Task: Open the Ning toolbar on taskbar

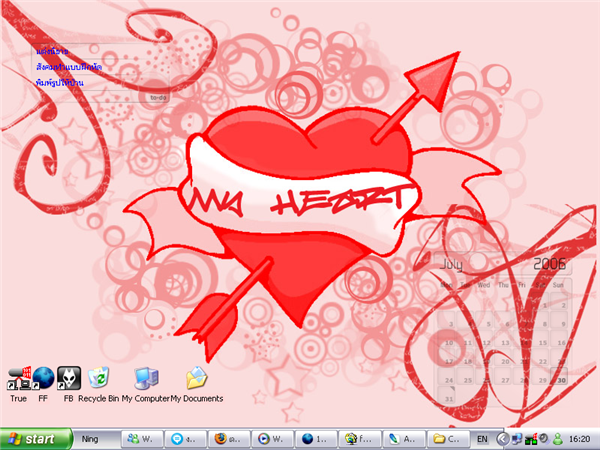Action: point(90,439)
